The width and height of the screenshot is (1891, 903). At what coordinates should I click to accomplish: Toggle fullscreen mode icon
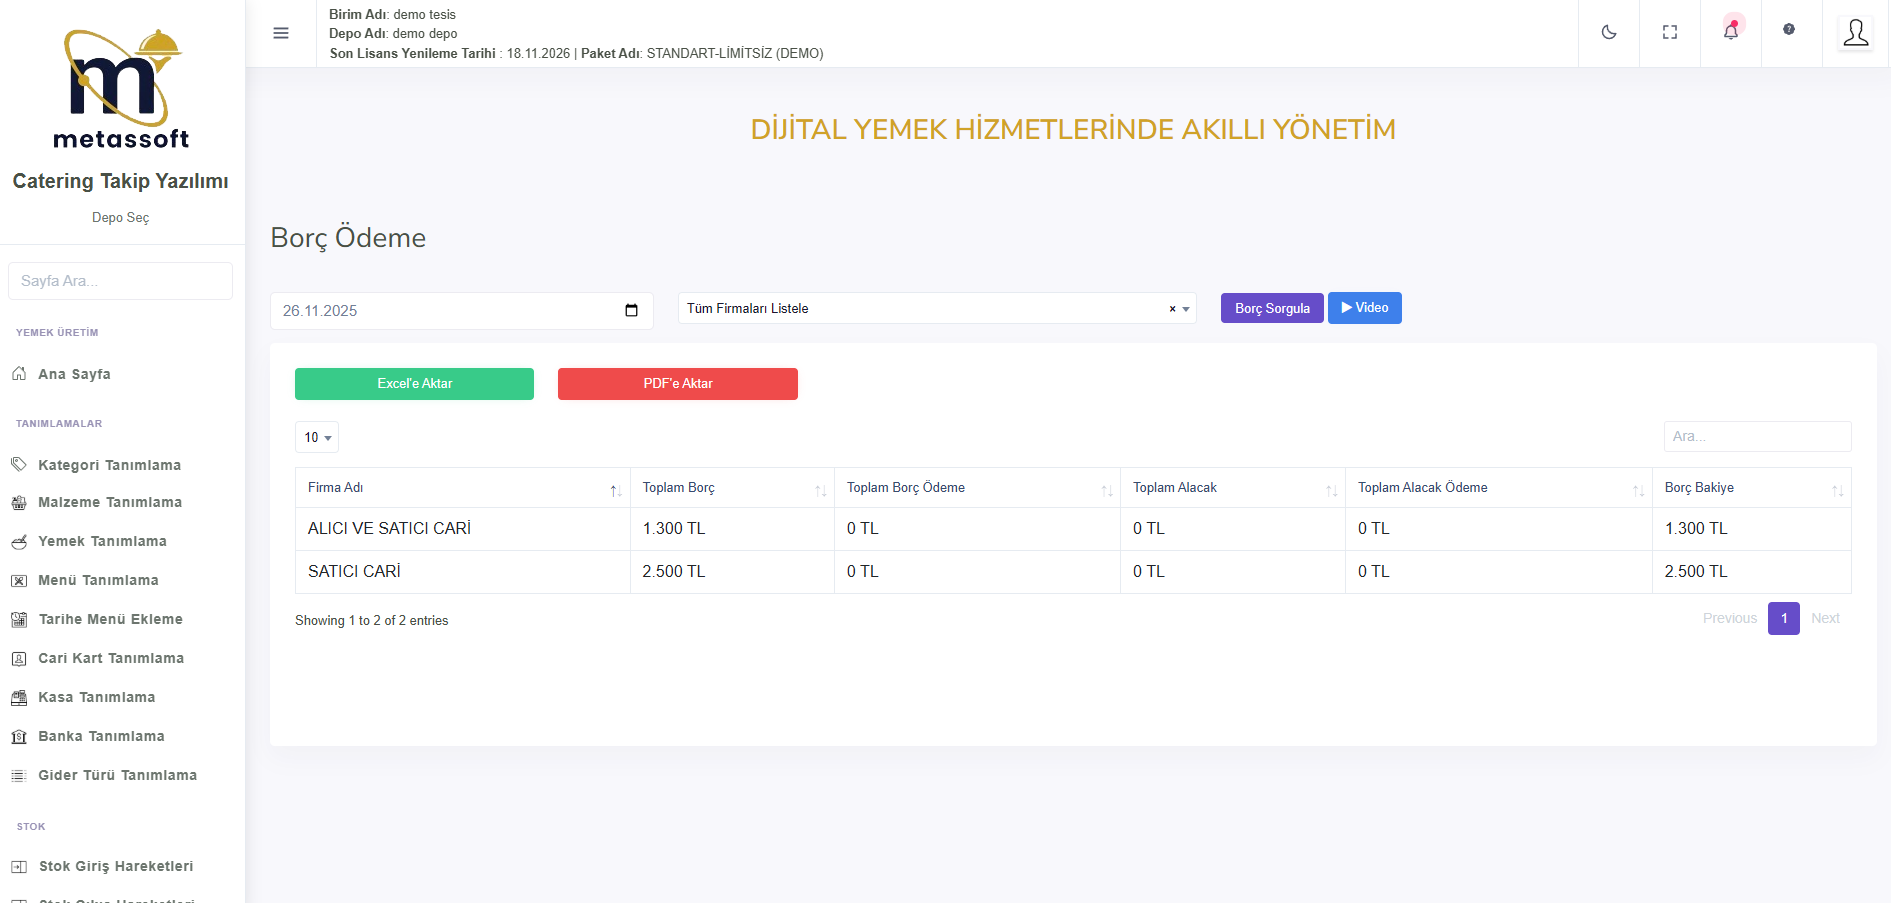click(1669, 32)
